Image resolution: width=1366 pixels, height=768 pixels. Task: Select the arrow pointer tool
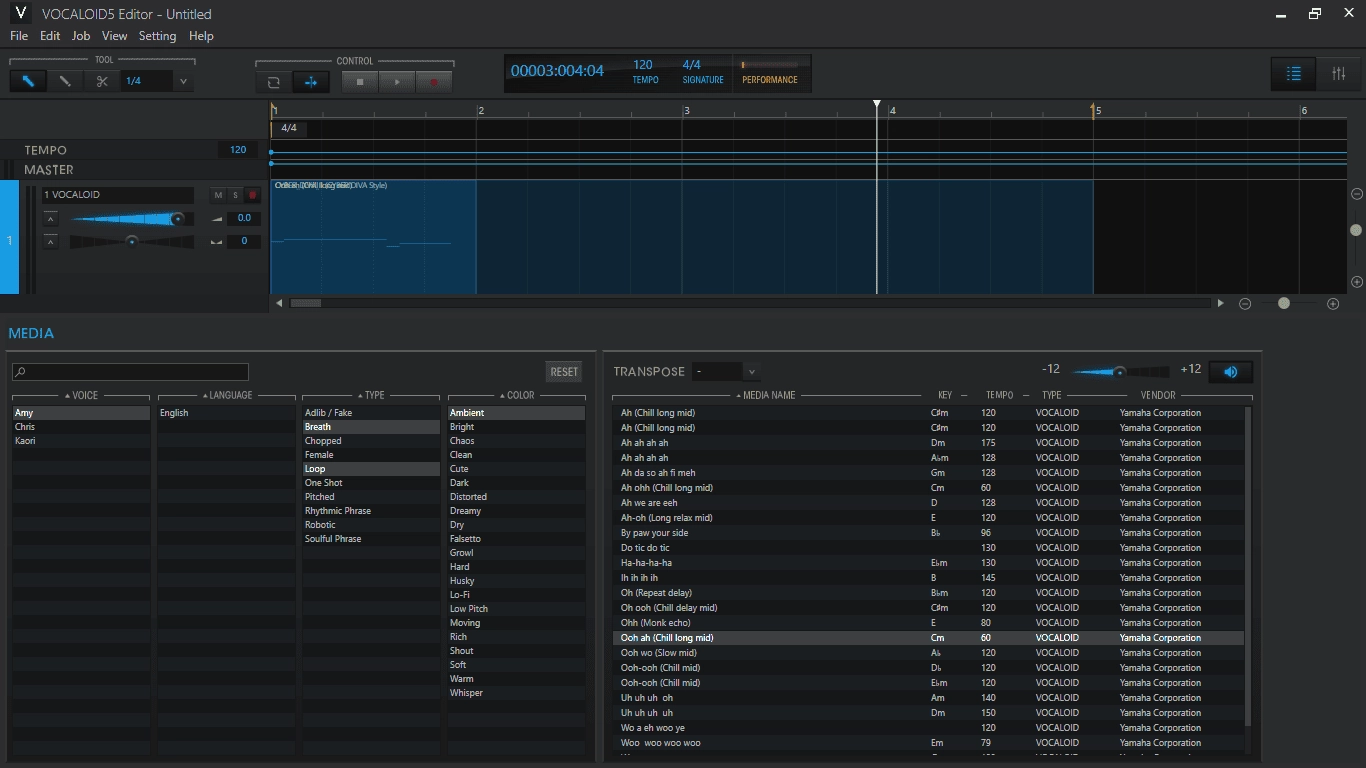pos(28,81)
